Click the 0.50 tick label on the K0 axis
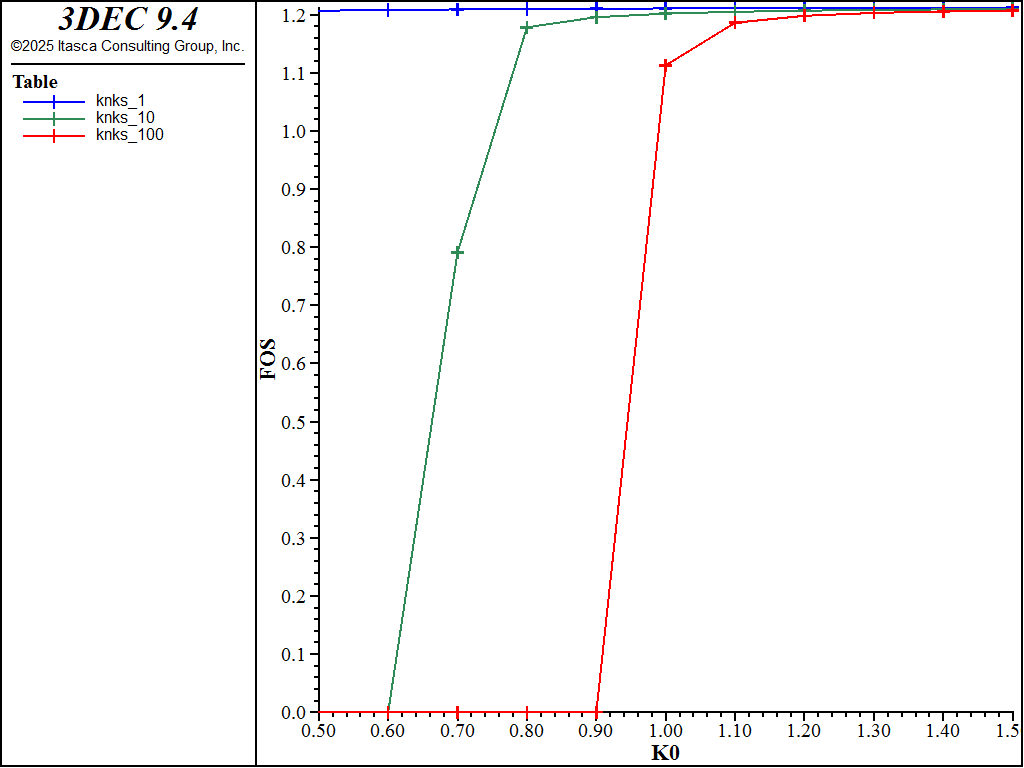 pos(319,731)
